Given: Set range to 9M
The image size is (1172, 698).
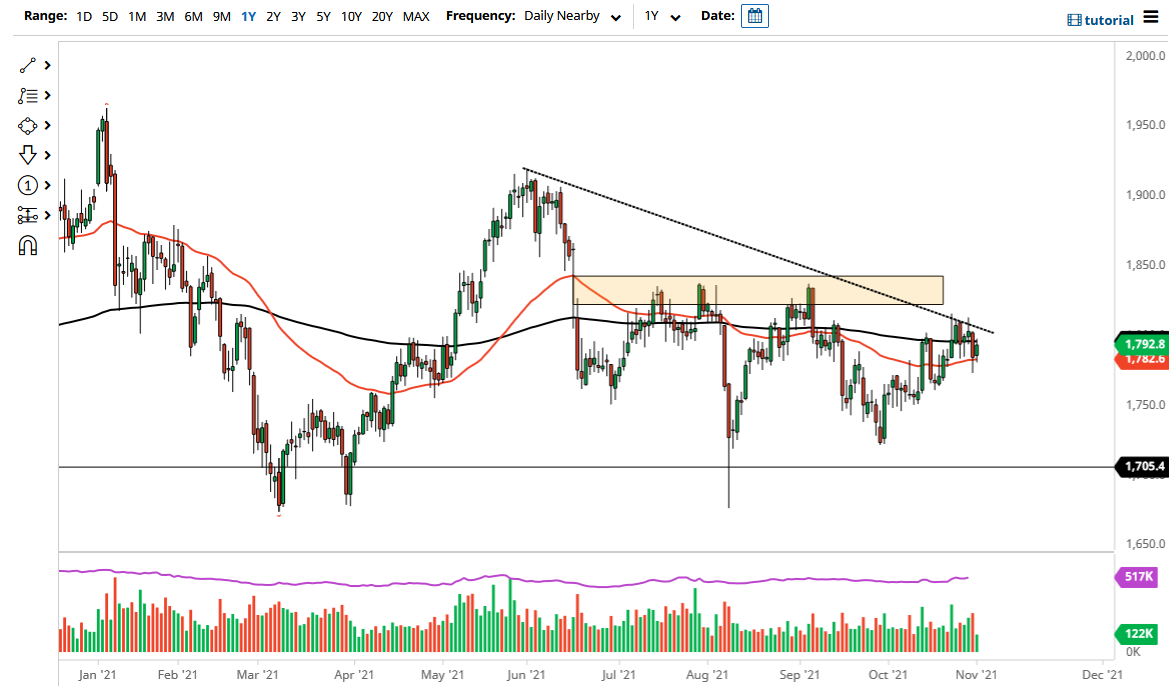Looking at the screenshot, I should [x=222, y=16].
